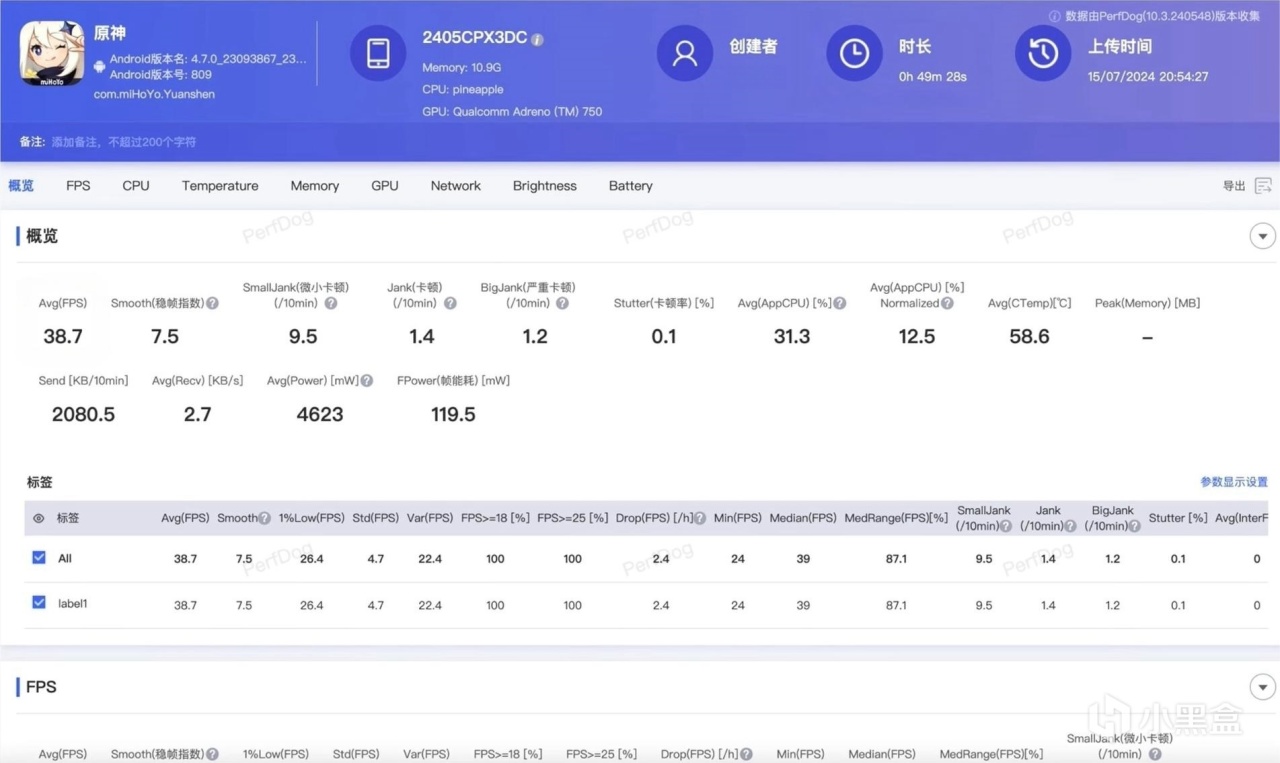Screen dimensions: 1280x763
Task: Uncheck the label1 checkbox
Action: (39, 602)
